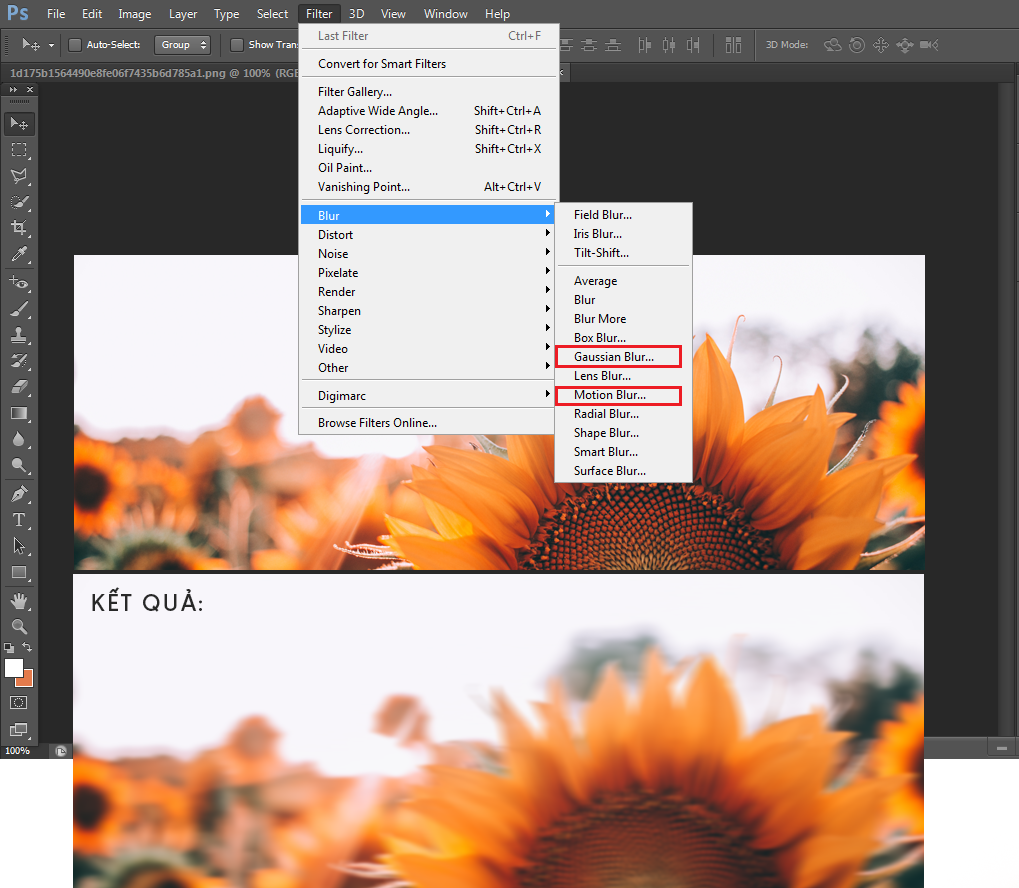Toggle the Show Transform Controls checkbox
This screenshot has width=1019, height=888.
coord(237,45)
